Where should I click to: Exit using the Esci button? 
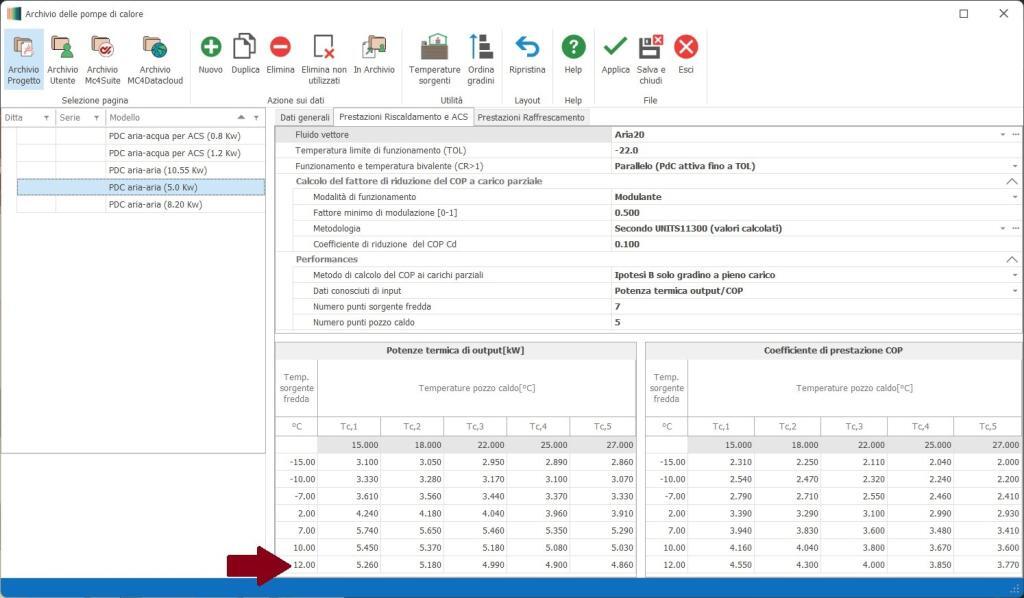point(686,55)
